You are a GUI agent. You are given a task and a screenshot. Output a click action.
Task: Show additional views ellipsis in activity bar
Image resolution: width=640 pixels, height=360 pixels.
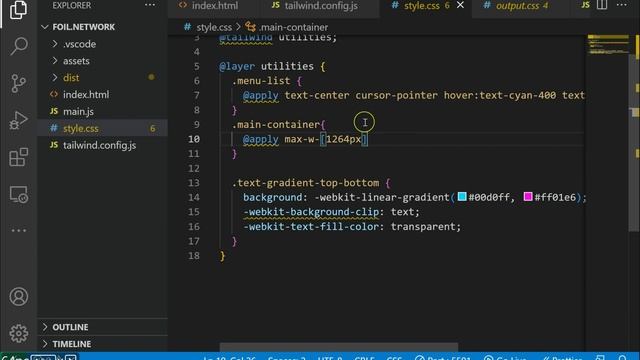pos(18,231)
